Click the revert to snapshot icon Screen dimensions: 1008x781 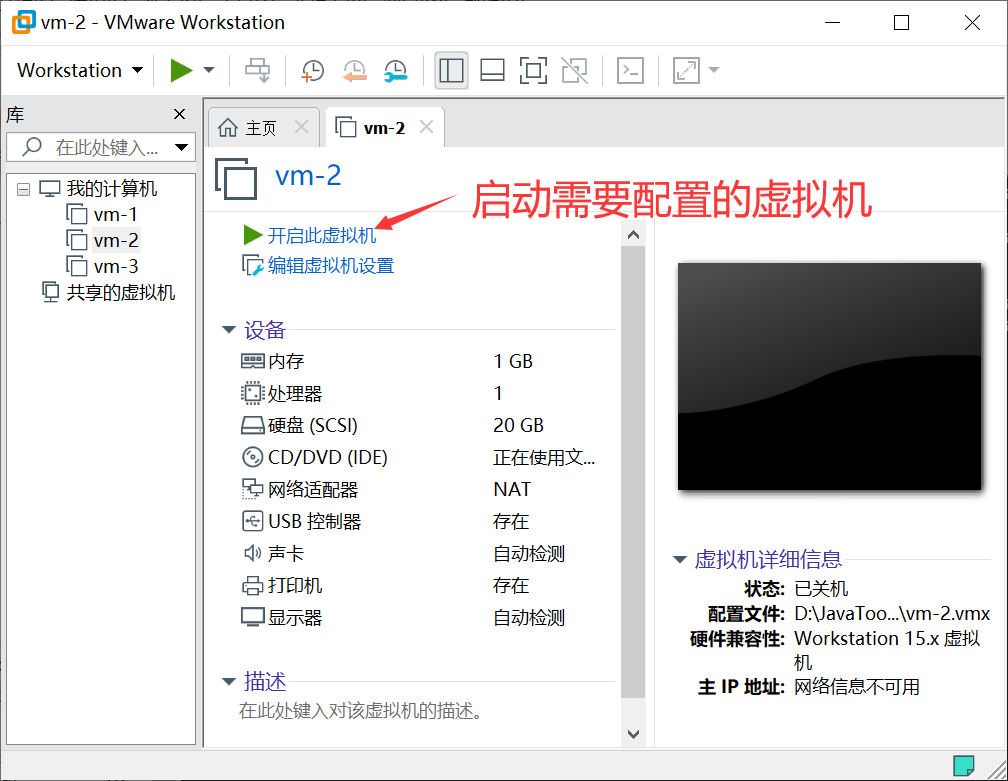(354, 70)
